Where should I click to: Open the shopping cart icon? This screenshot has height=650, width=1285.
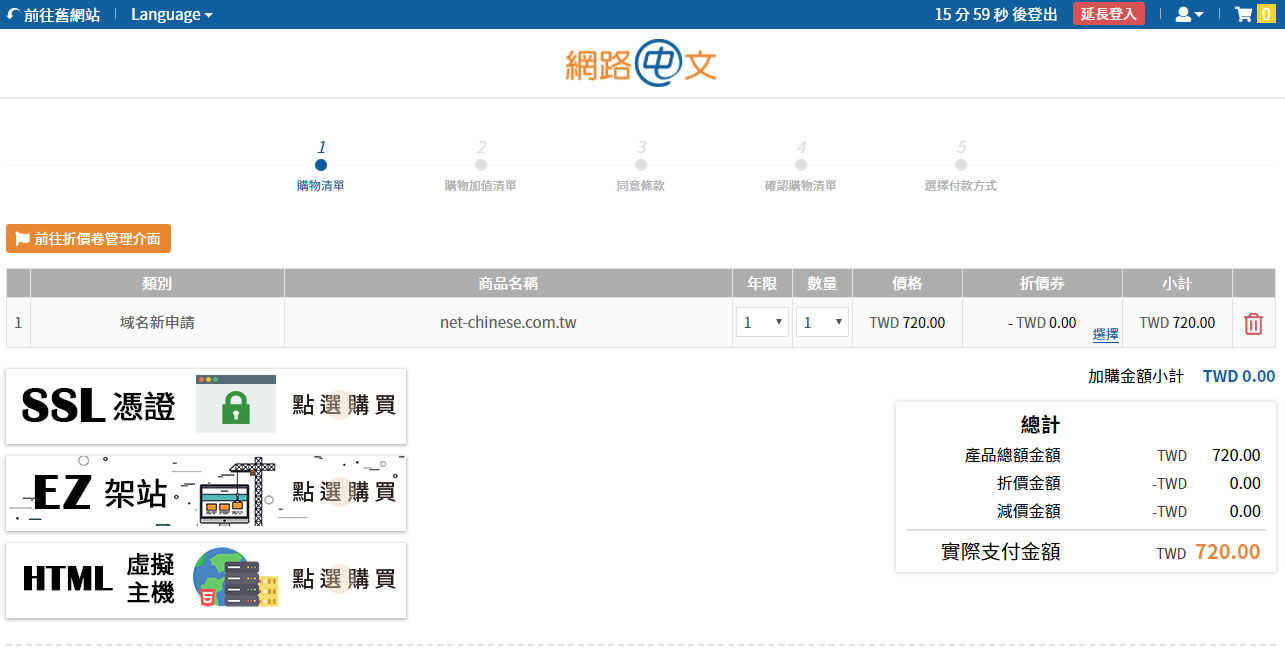(x=1244, y=14)
